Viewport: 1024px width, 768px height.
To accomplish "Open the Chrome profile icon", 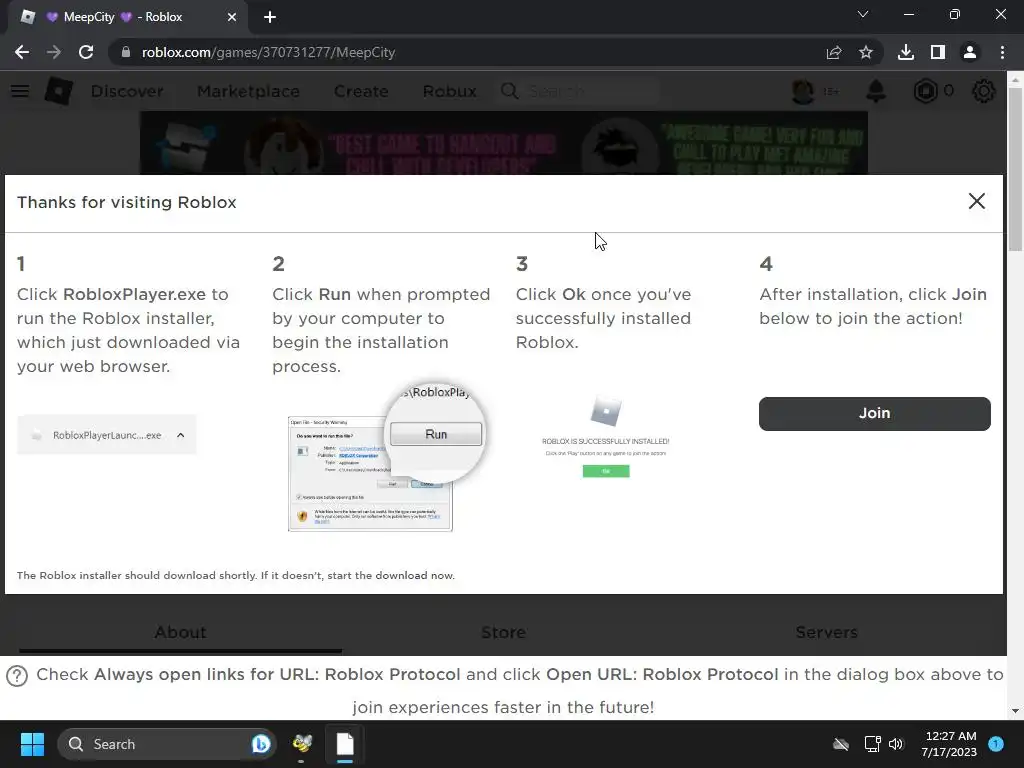I will pyautogui.click(x=970, y=52).
